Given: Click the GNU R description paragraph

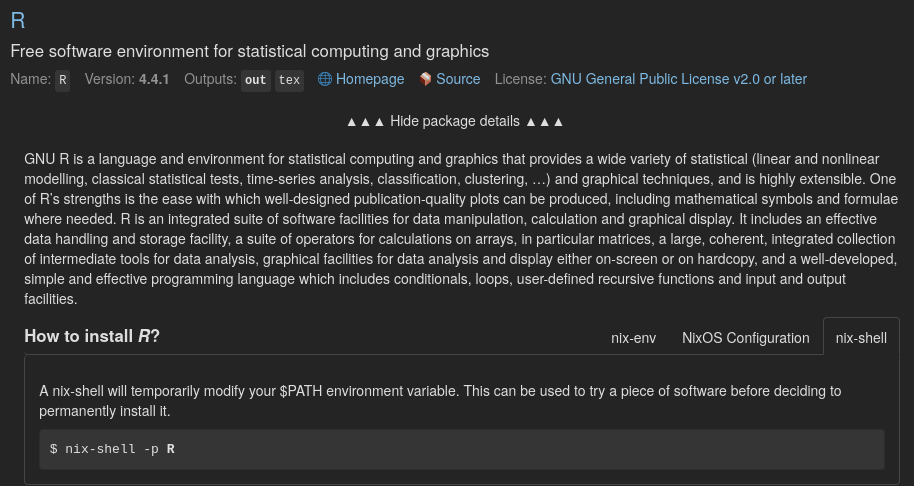Looking at the screenshot, I should pos(460,229).
